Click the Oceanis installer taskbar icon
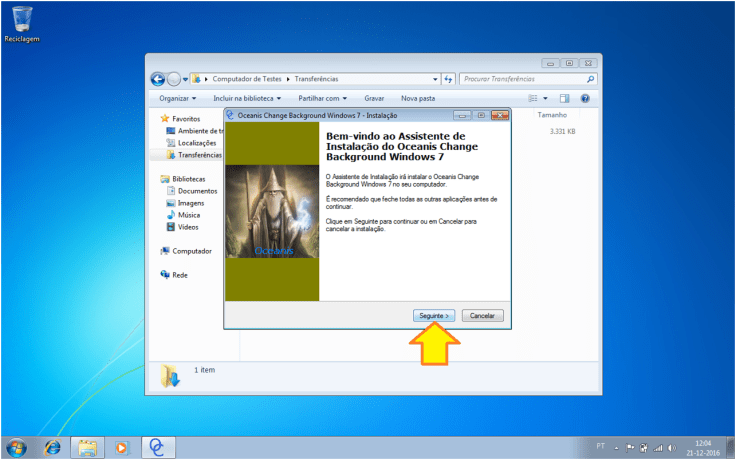 point(157,446)
